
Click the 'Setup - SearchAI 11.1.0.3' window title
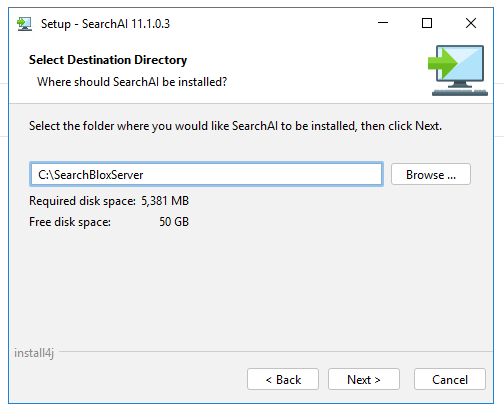105,24
